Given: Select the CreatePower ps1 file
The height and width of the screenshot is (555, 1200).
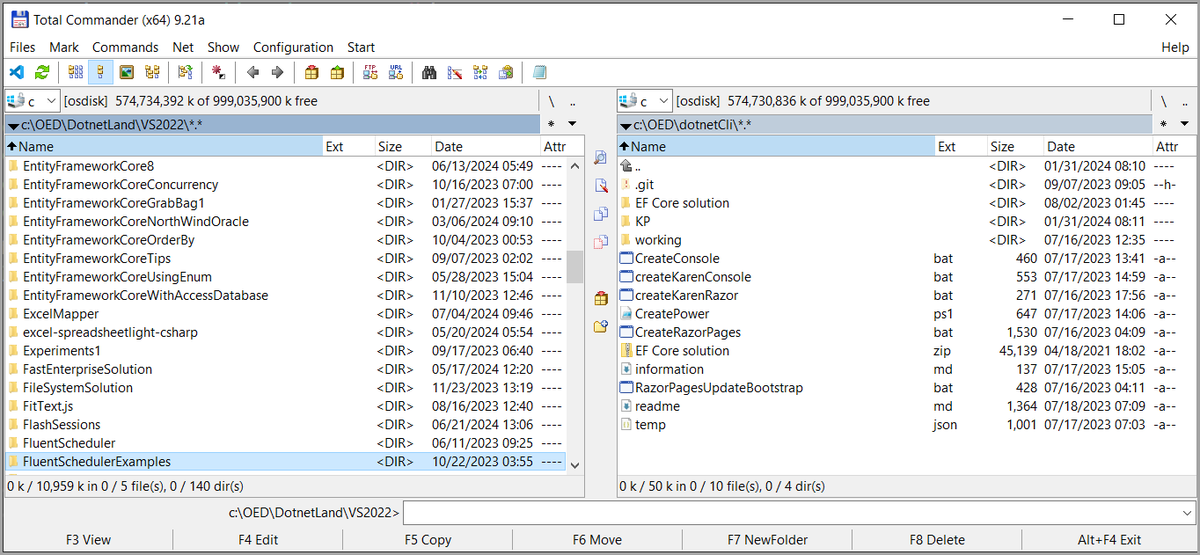Looking at the screenshot, I should pos(905,314).
